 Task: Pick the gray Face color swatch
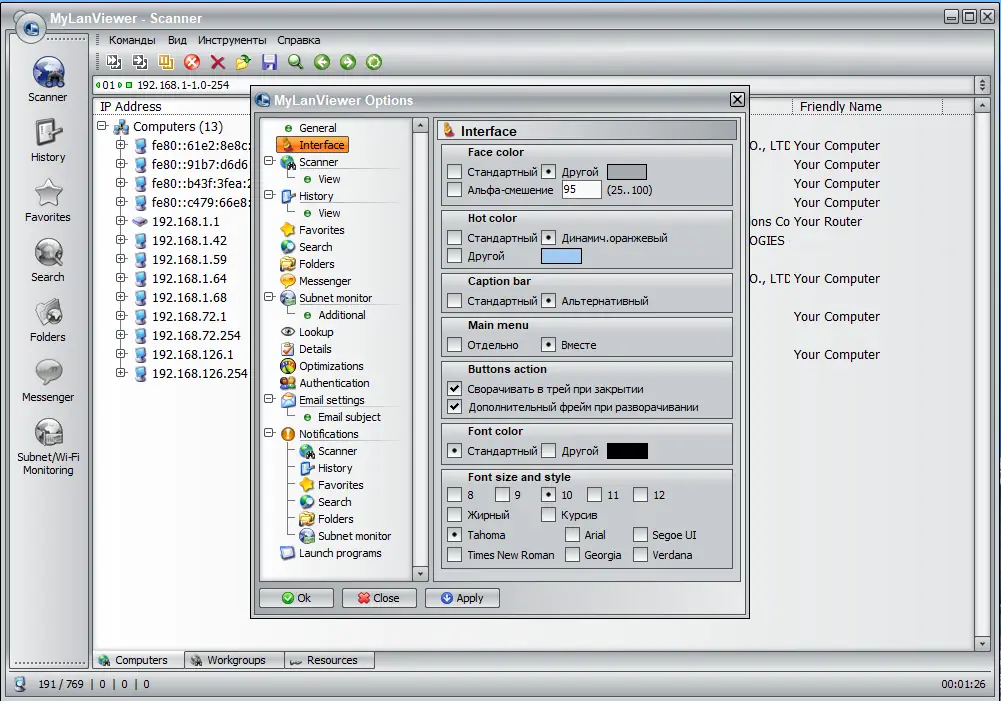(x=626, y=172)
